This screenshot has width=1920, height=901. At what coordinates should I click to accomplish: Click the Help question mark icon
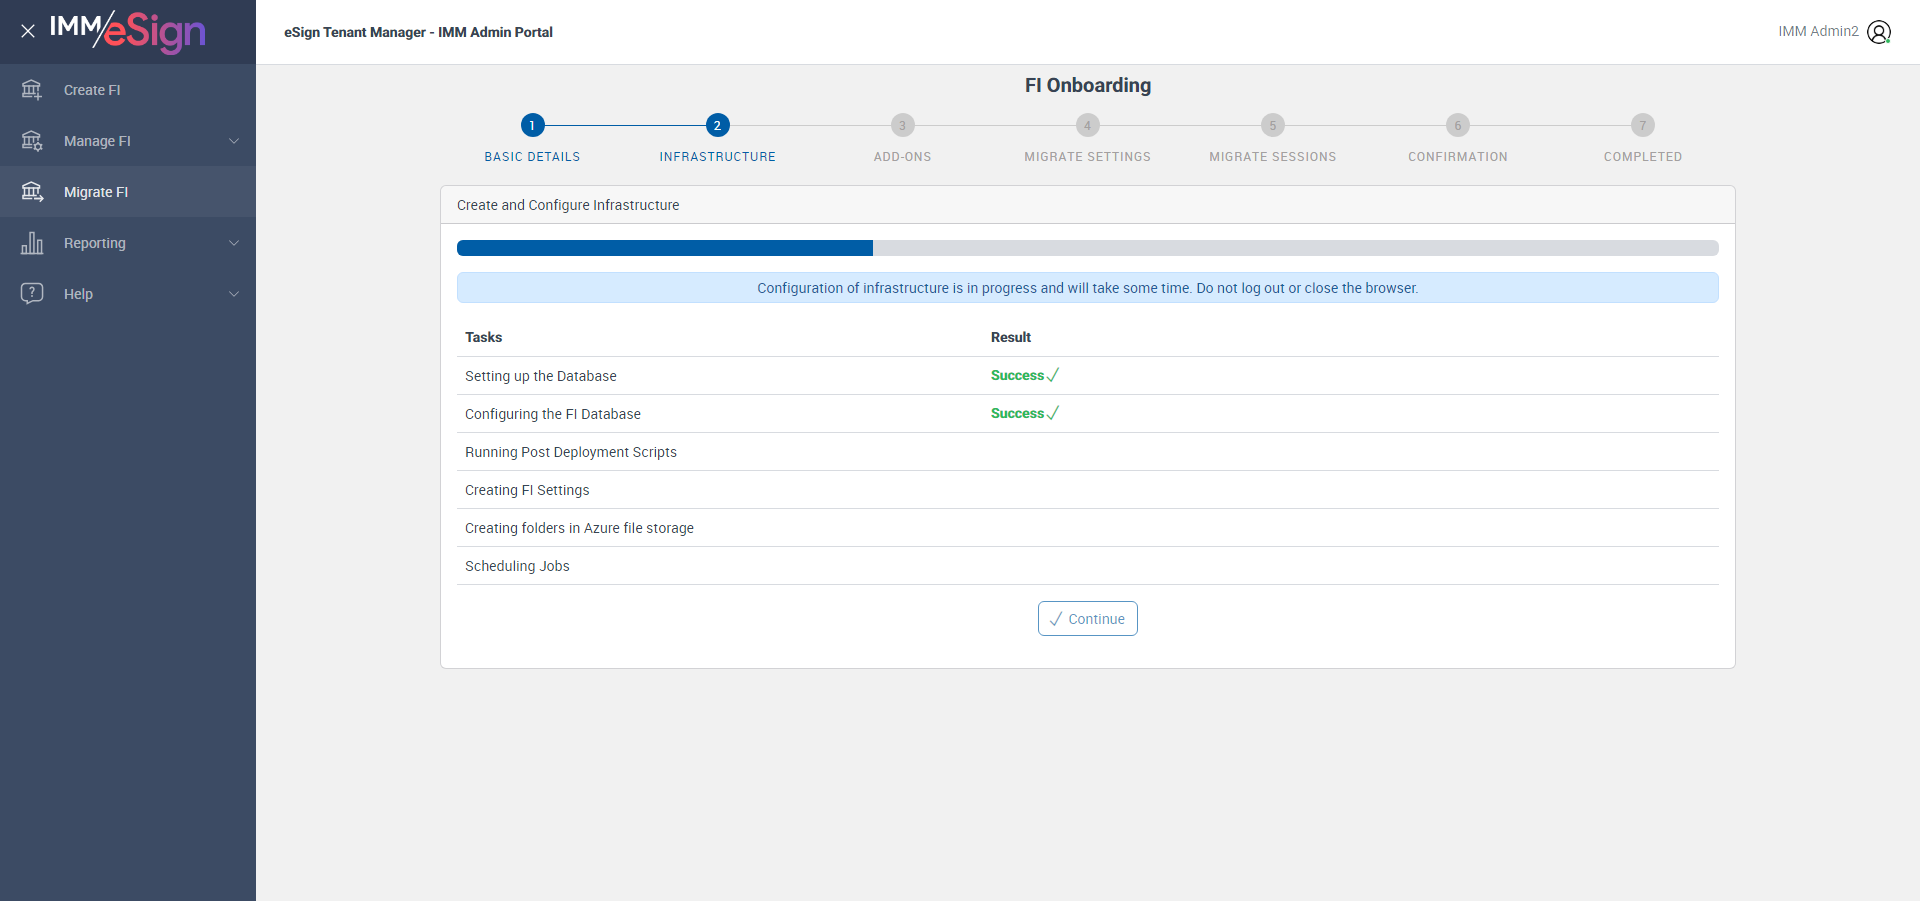pos(32,293)
